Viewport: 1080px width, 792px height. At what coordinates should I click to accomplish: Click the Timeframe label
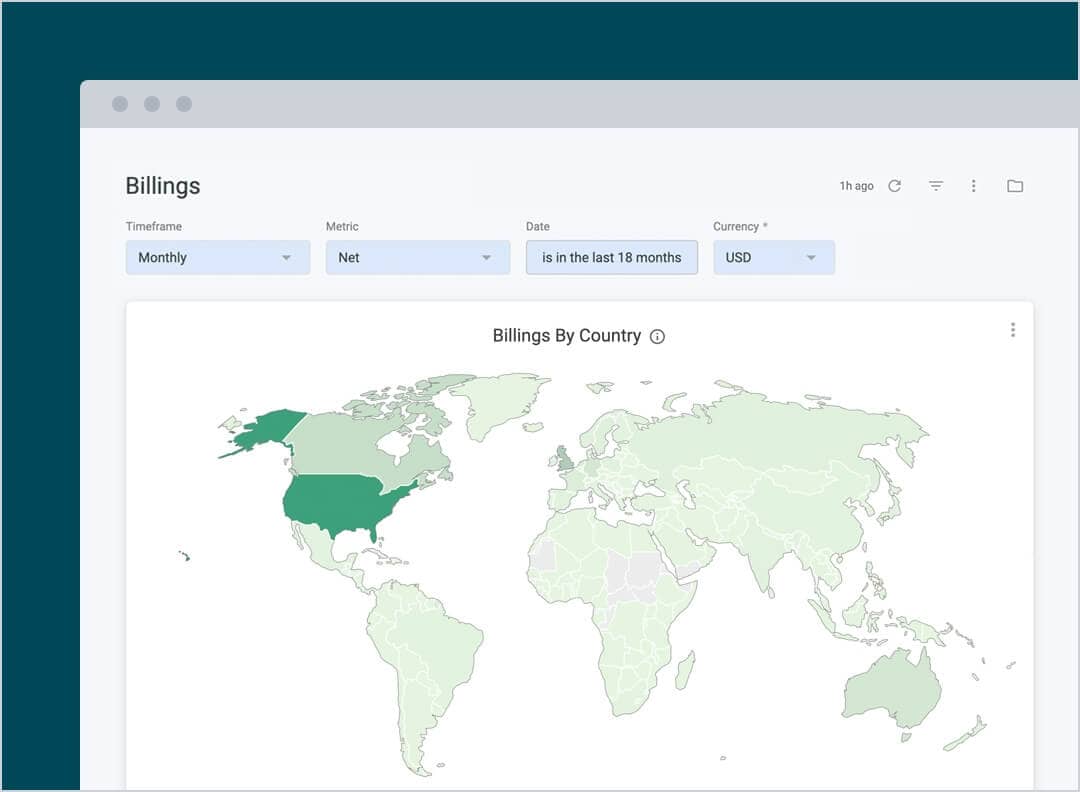coord(154,227)
